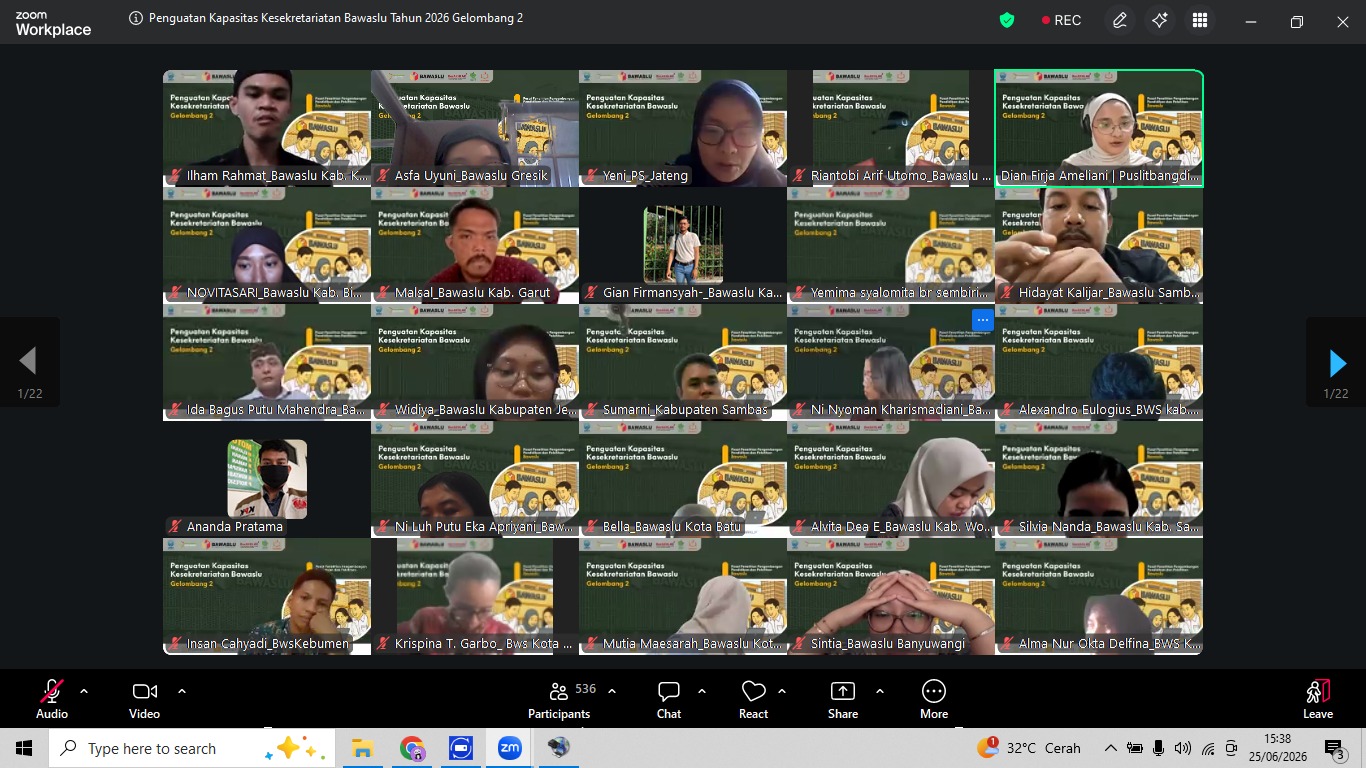Screen dimensions: 1366x768
Task: Go to next gallery page arrow
Action: coord(1336,363)
